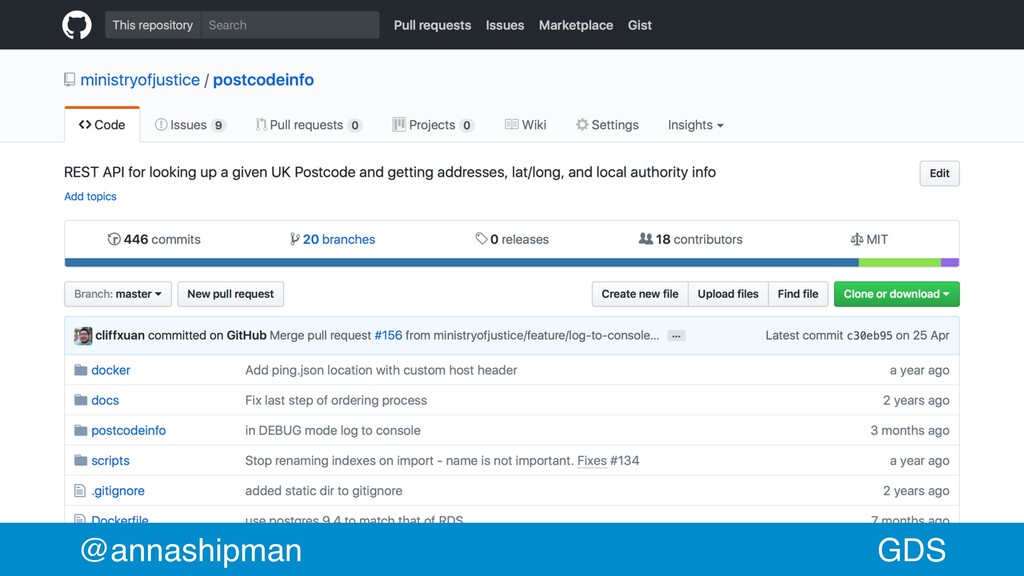Click the tag icon beside 0 releases

481,239
